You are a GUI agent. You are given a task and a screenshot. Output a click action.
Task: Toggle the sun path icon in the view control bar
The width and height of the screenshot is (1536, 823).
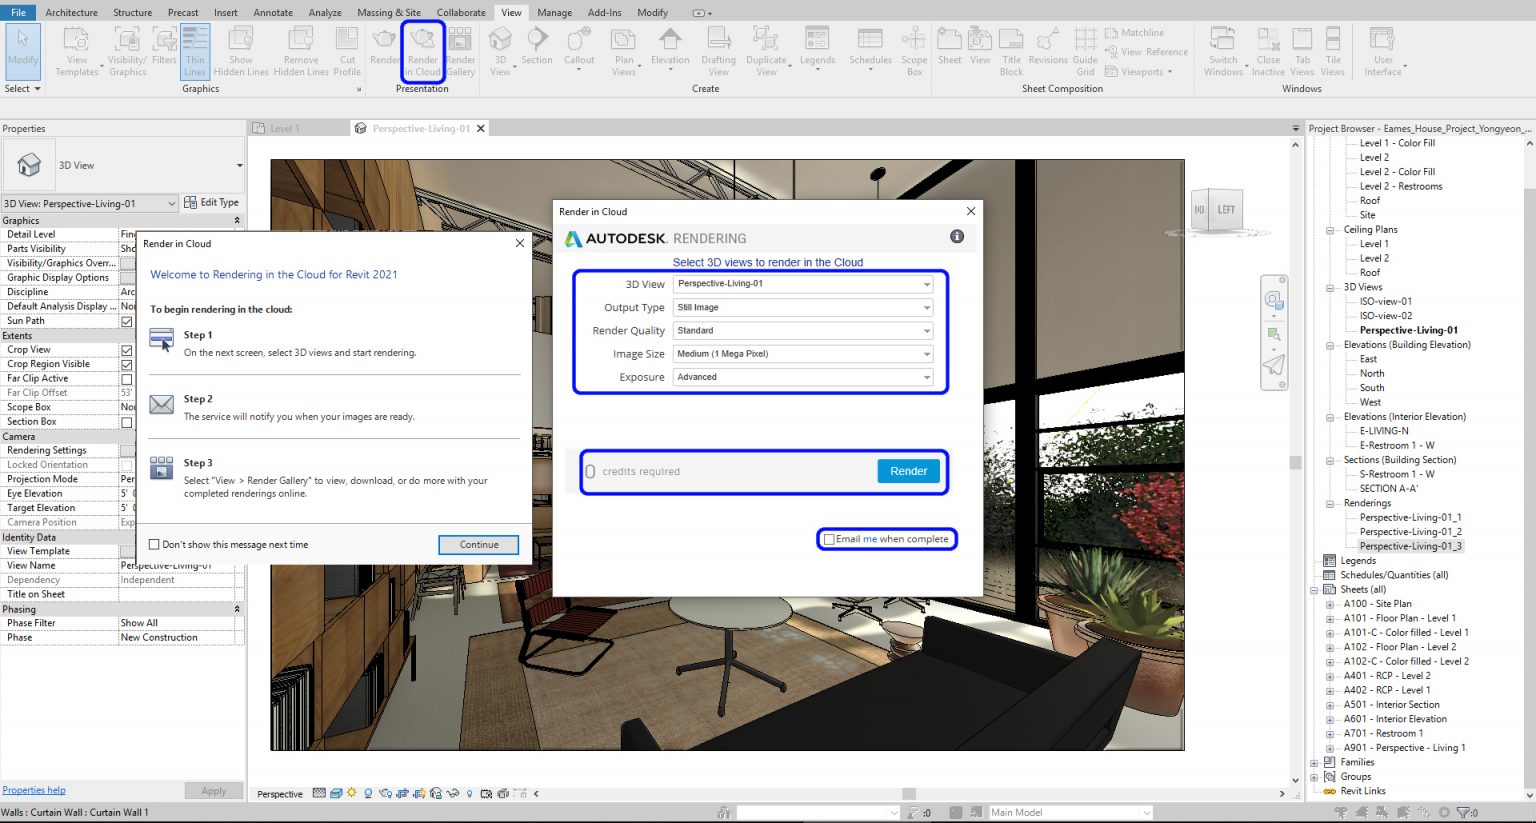[x=352, y=792]
